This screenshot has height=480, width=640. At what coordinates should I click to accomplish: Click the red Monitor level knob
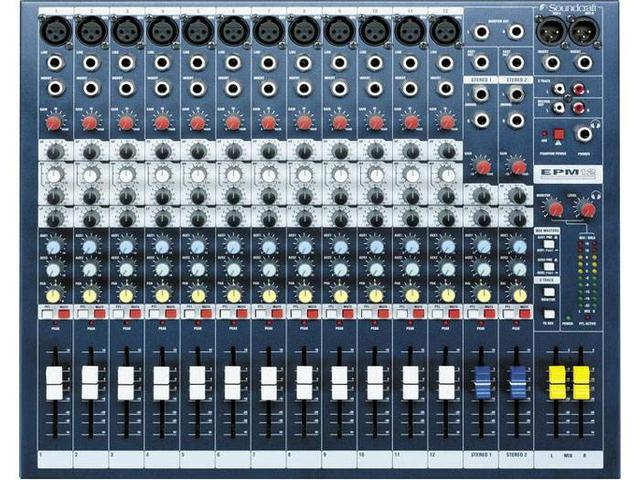(553, 209)
